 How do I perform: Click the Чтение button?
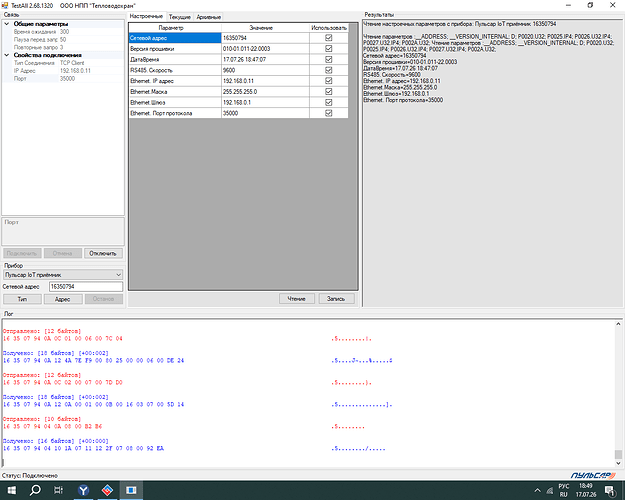click(x=297, y=299)
